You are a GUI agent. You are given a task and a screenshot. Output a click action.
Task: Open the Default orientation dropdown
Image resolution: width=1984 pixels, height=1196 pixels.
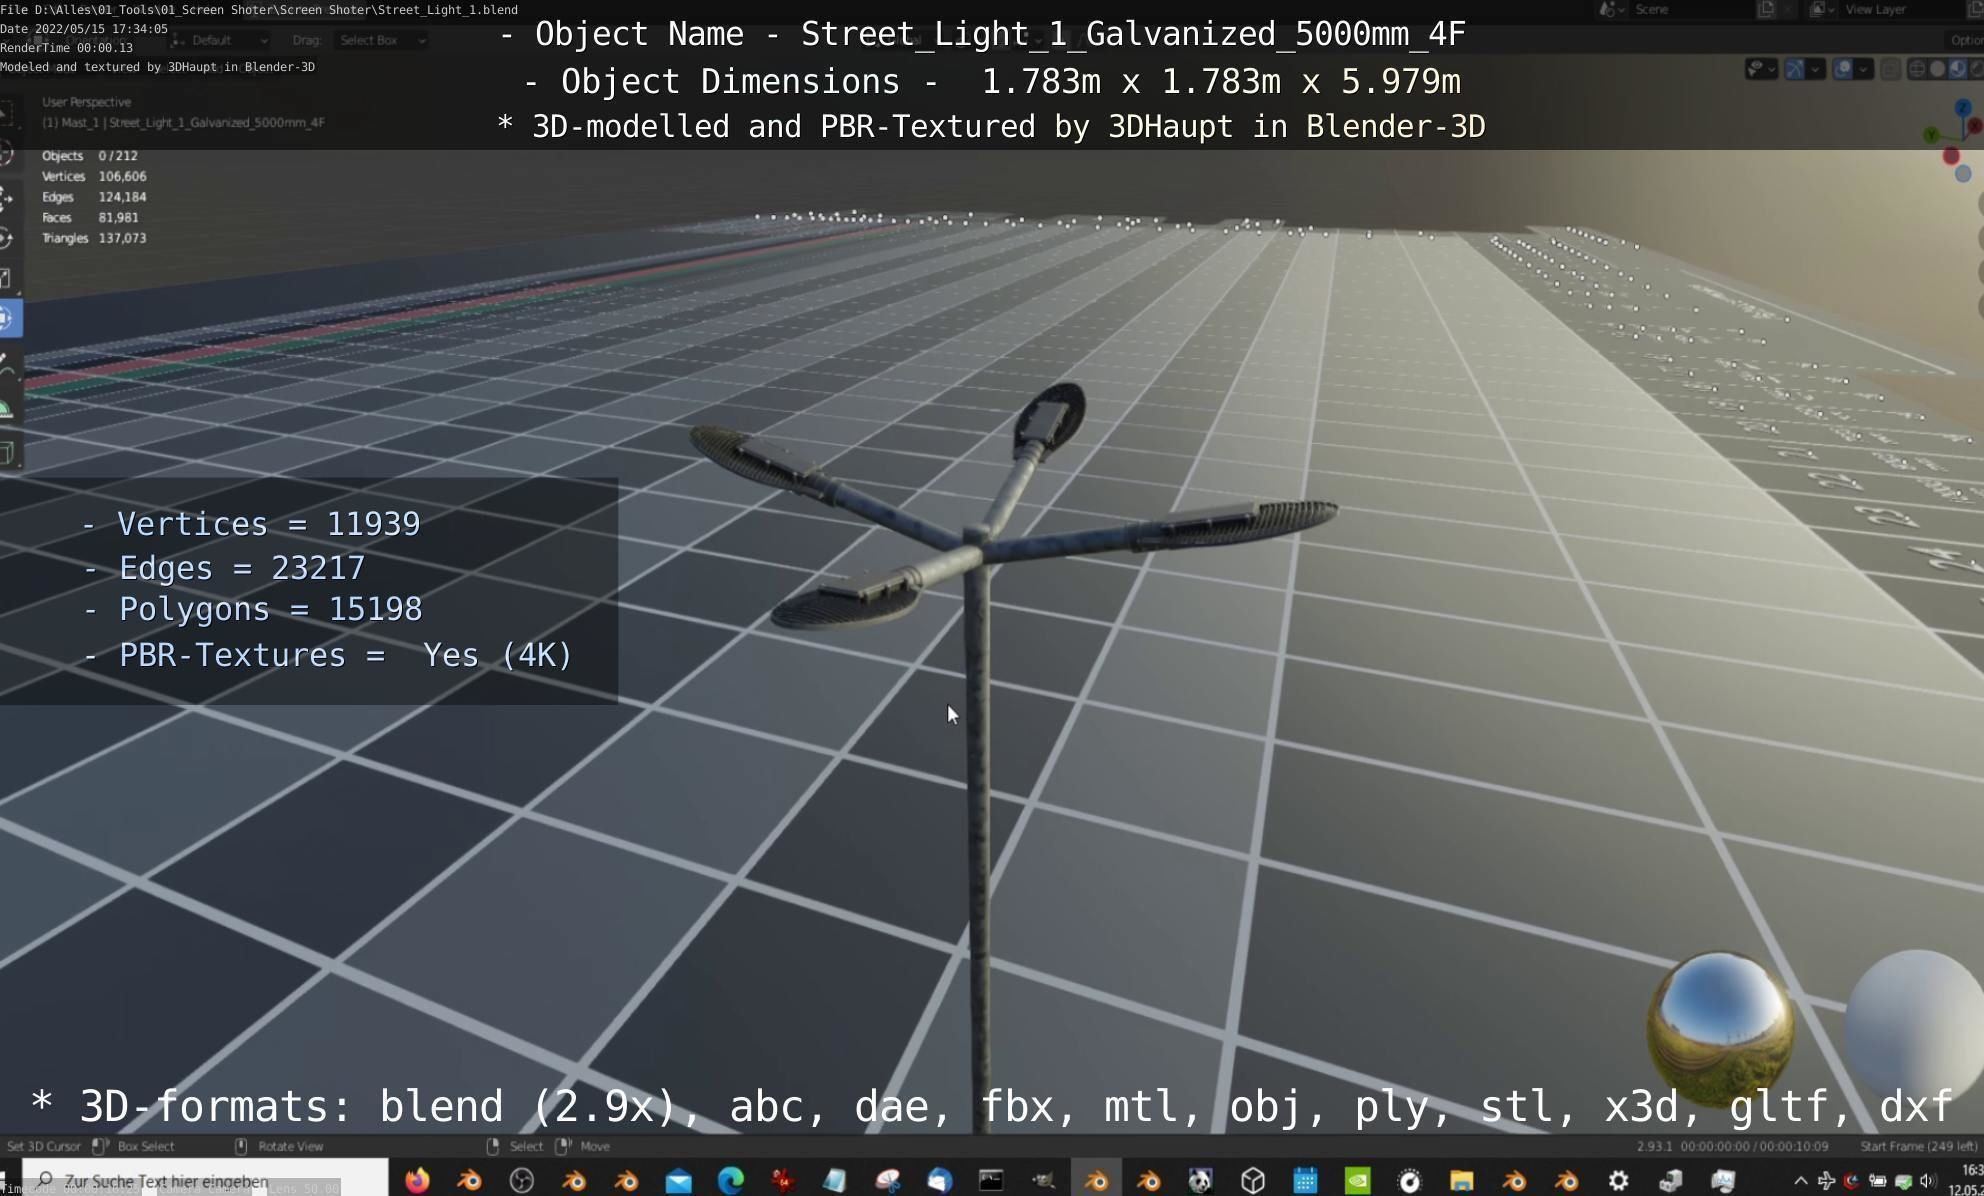pyautogui.click(x=221, y=40)
